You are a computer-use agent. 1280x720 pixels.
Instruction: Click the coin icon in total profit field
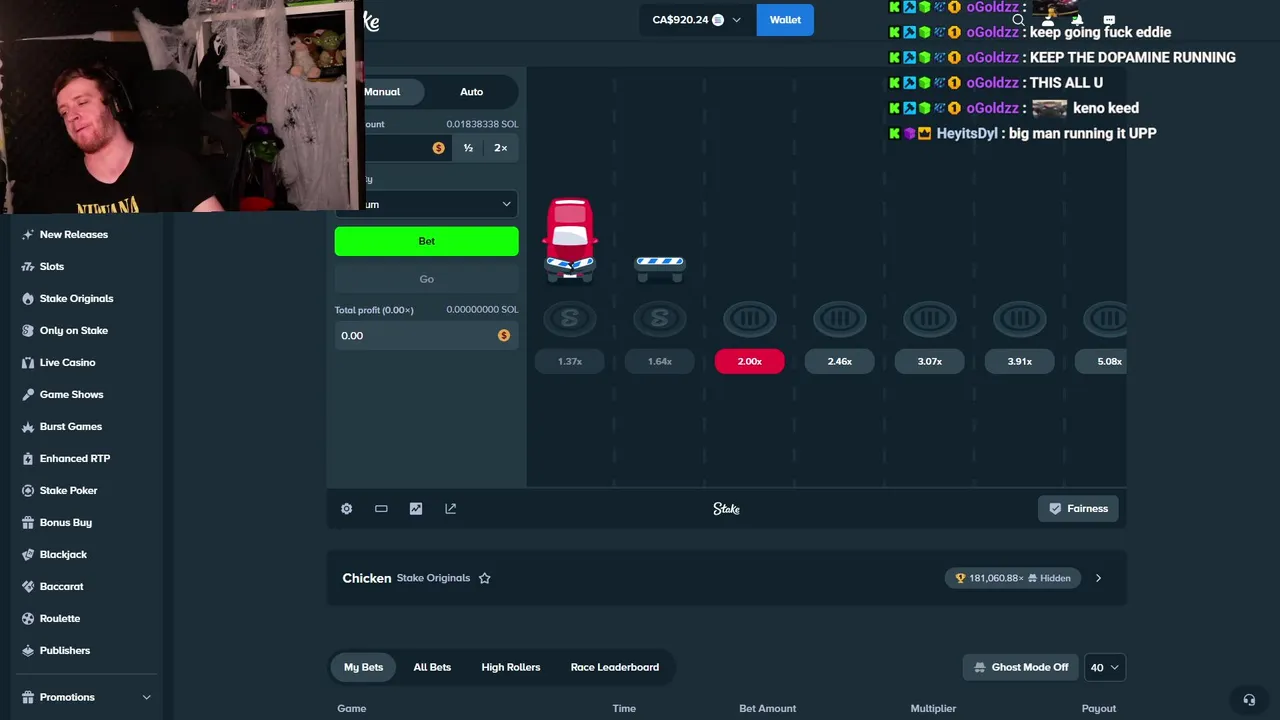503,335
